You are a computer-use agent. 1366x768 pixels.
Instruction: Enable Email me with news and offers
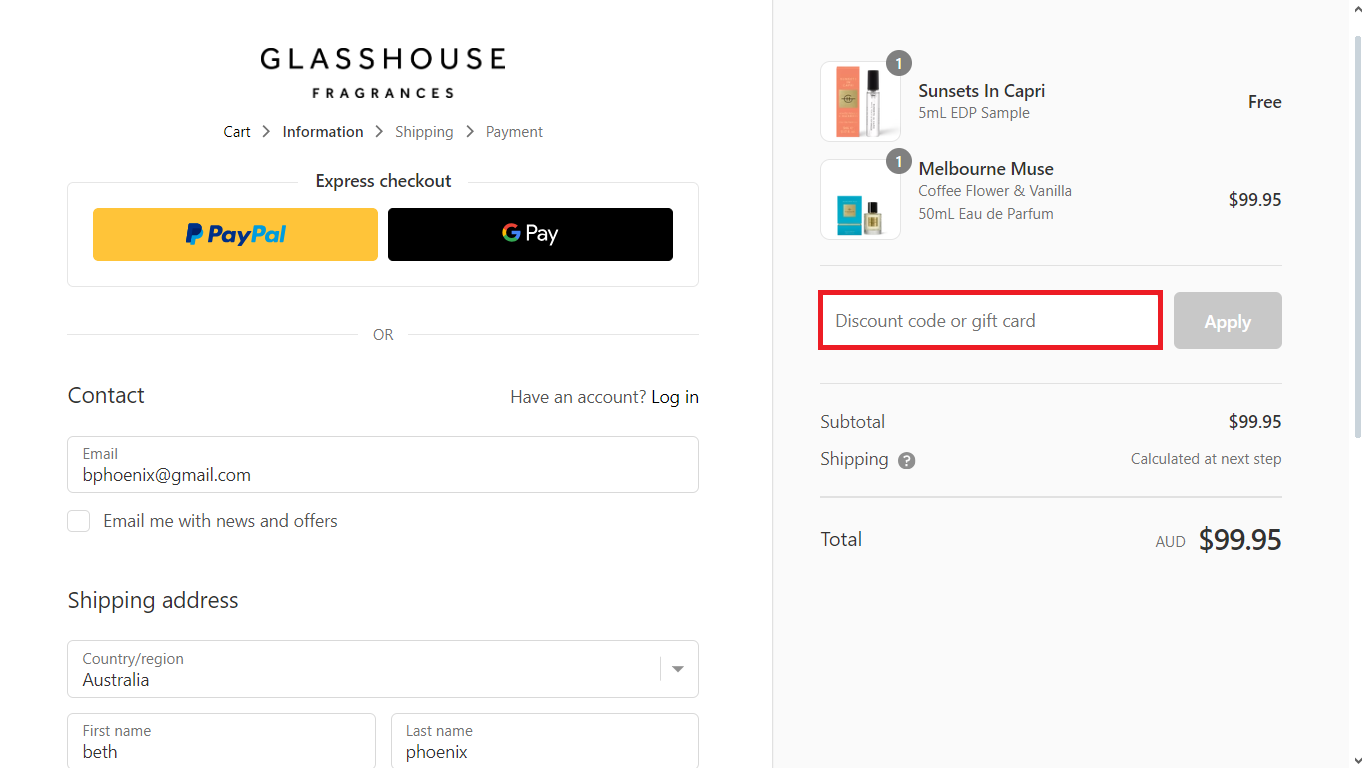point(78,520)
